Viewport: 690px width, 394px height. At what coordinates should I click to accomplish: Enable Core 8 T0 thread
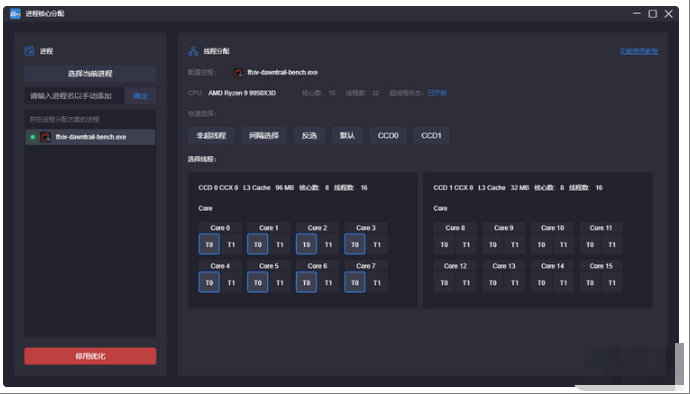pyautogui.click(x=444, y=244)
